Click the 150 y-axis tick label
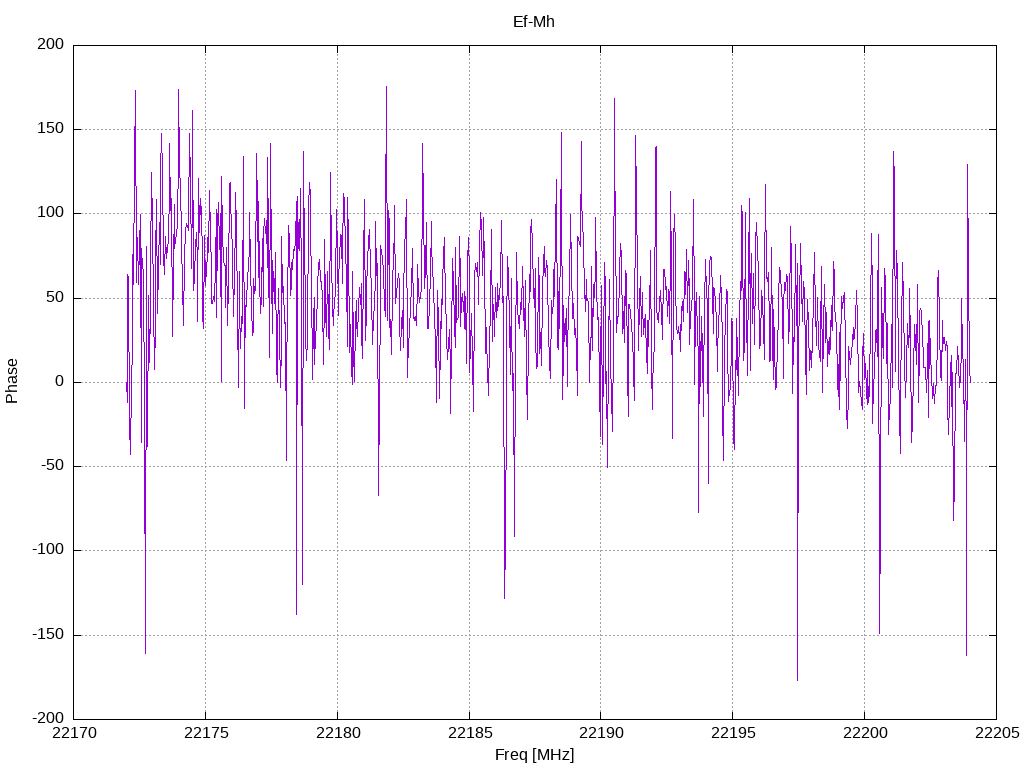 [51, 129]
